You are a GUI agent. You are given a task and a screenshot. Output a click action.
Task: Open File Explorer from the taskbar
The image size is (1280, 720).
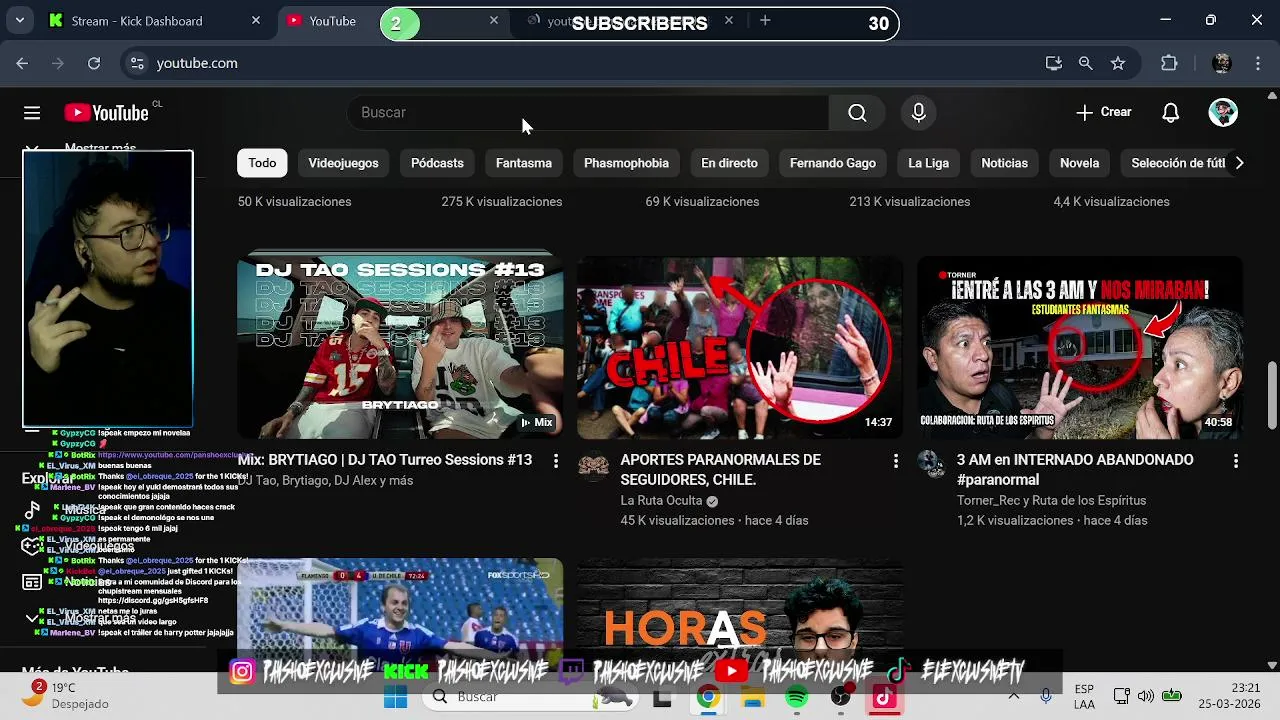753,697
